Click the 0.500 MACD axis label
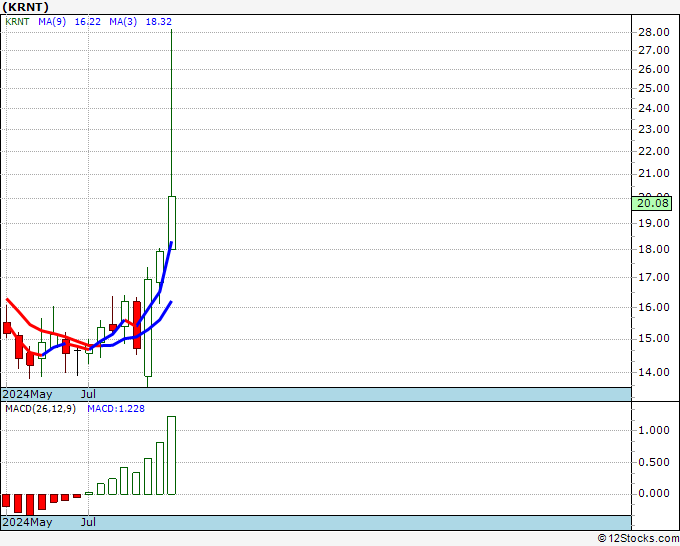 [x=654, y=462]
